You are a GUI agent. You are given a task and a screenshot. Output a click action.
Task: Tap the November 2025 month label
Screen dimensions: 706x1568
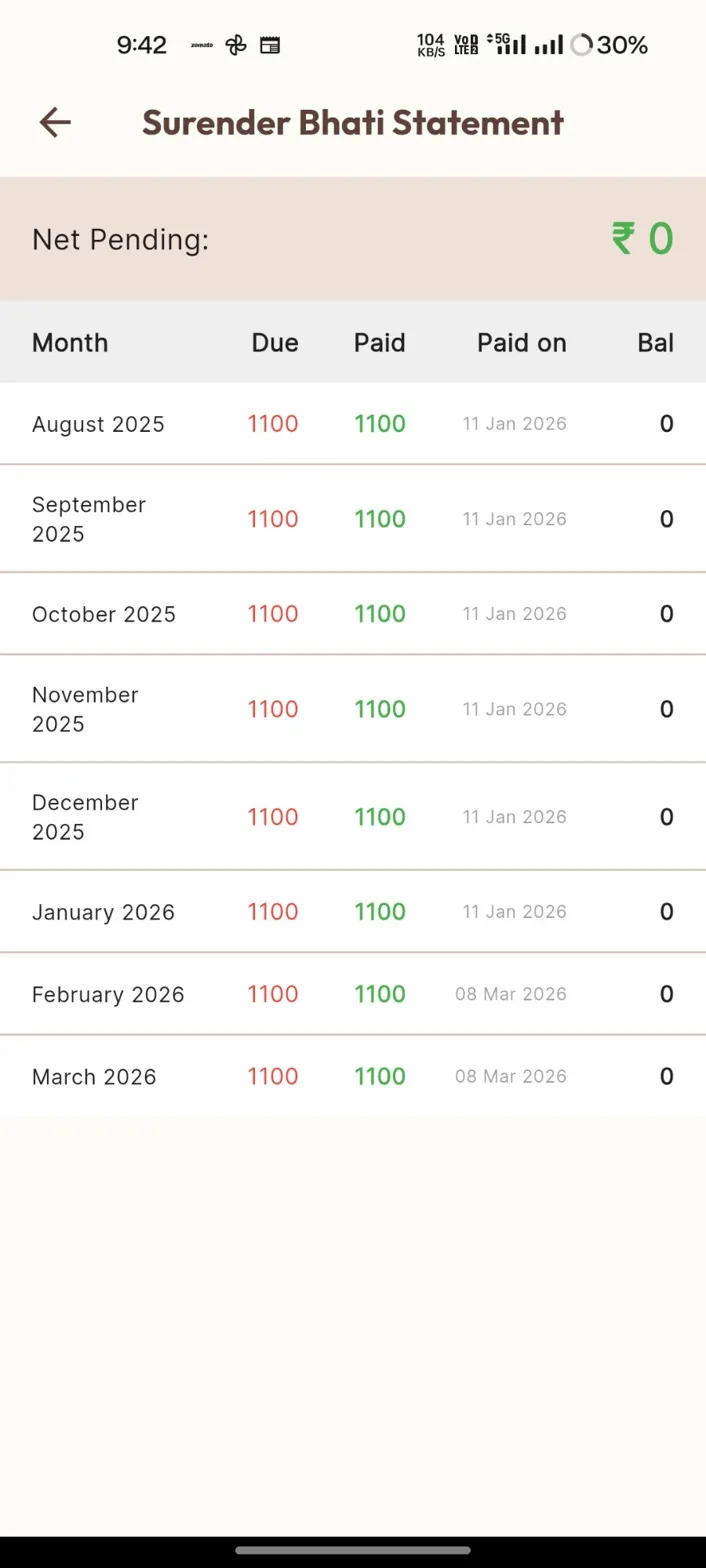tap(85, 709)
